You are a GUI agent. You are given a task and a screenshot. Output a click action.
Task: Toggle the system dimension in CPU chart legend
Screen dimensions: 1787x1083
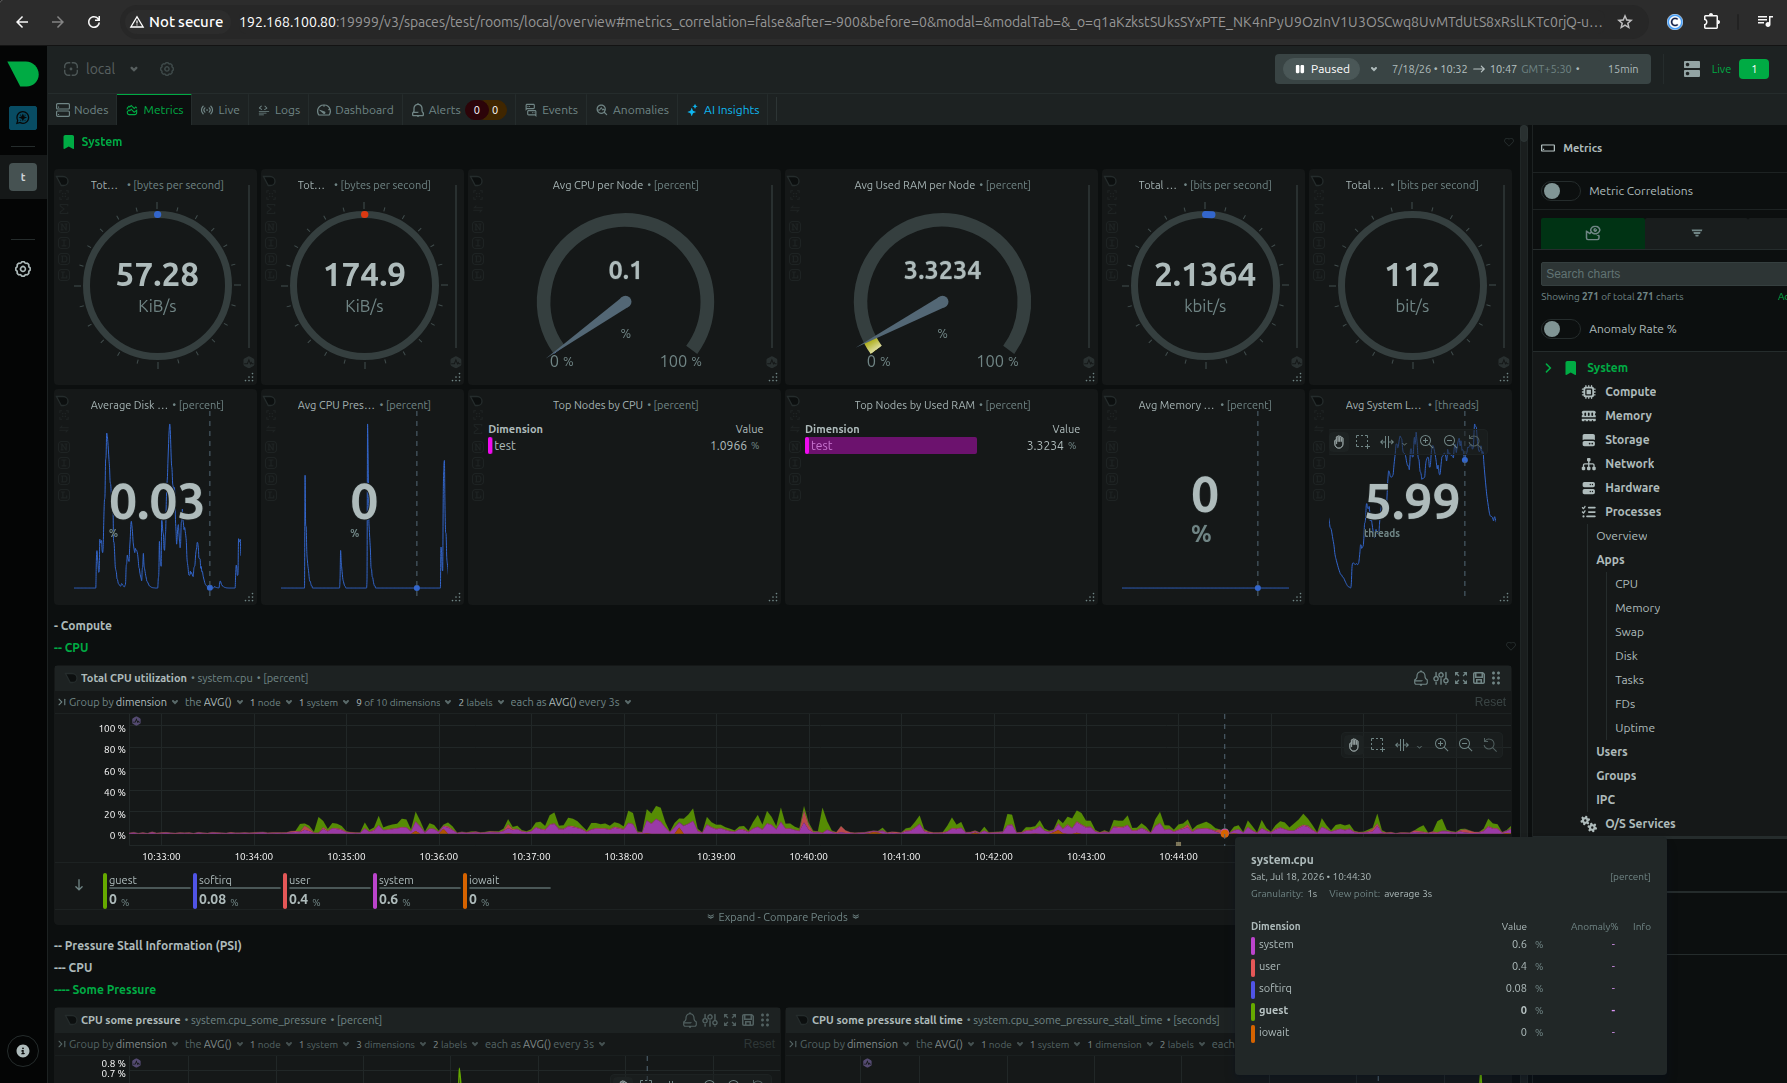coord(415,890)
